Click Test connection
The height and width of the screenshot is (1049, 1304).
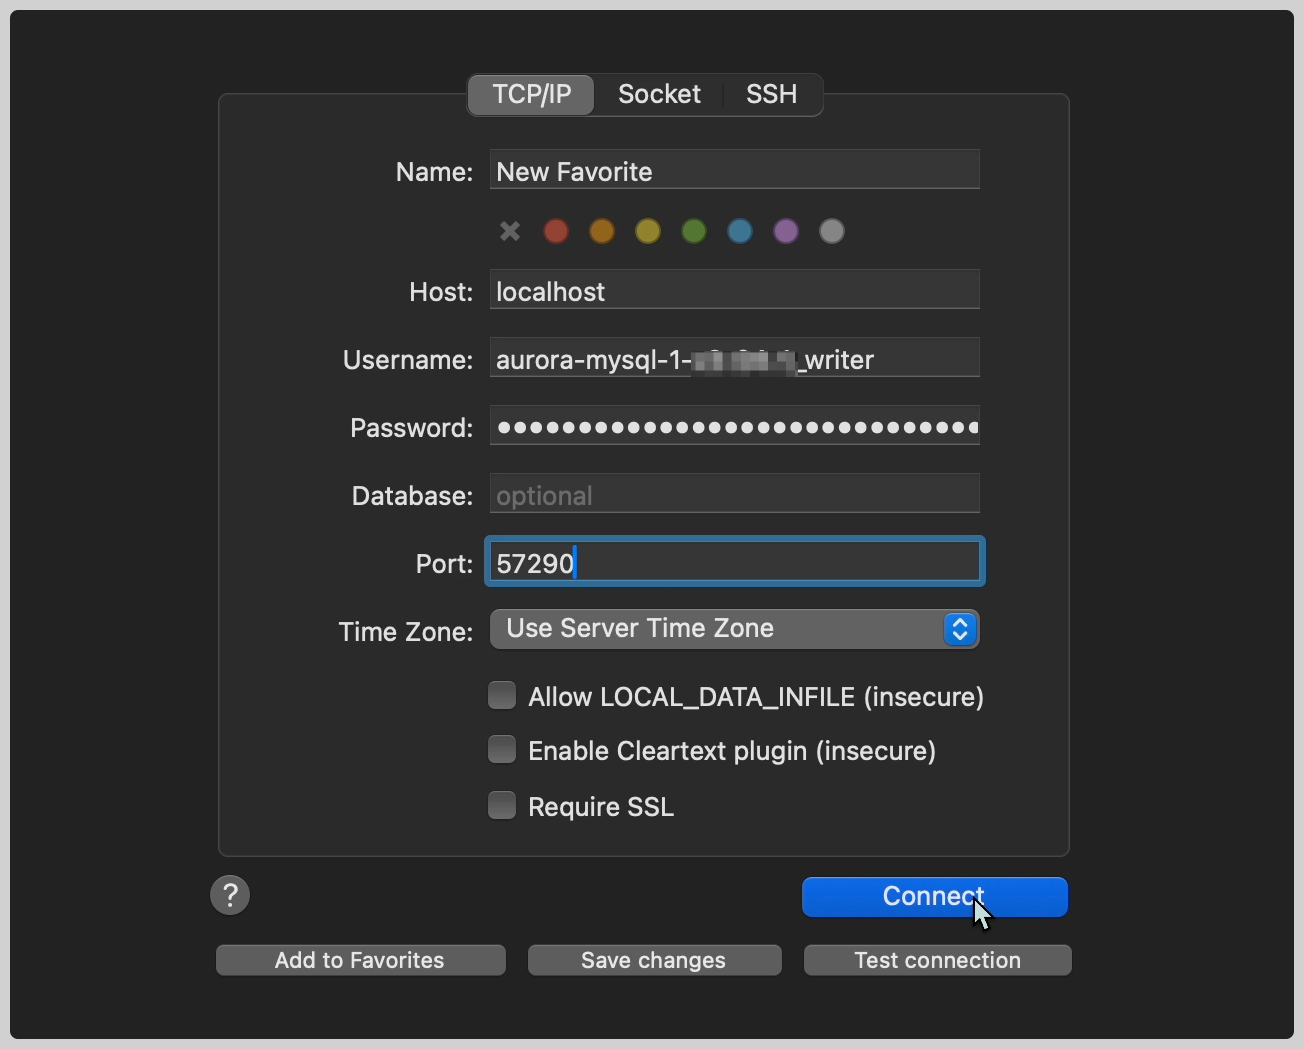936,960
